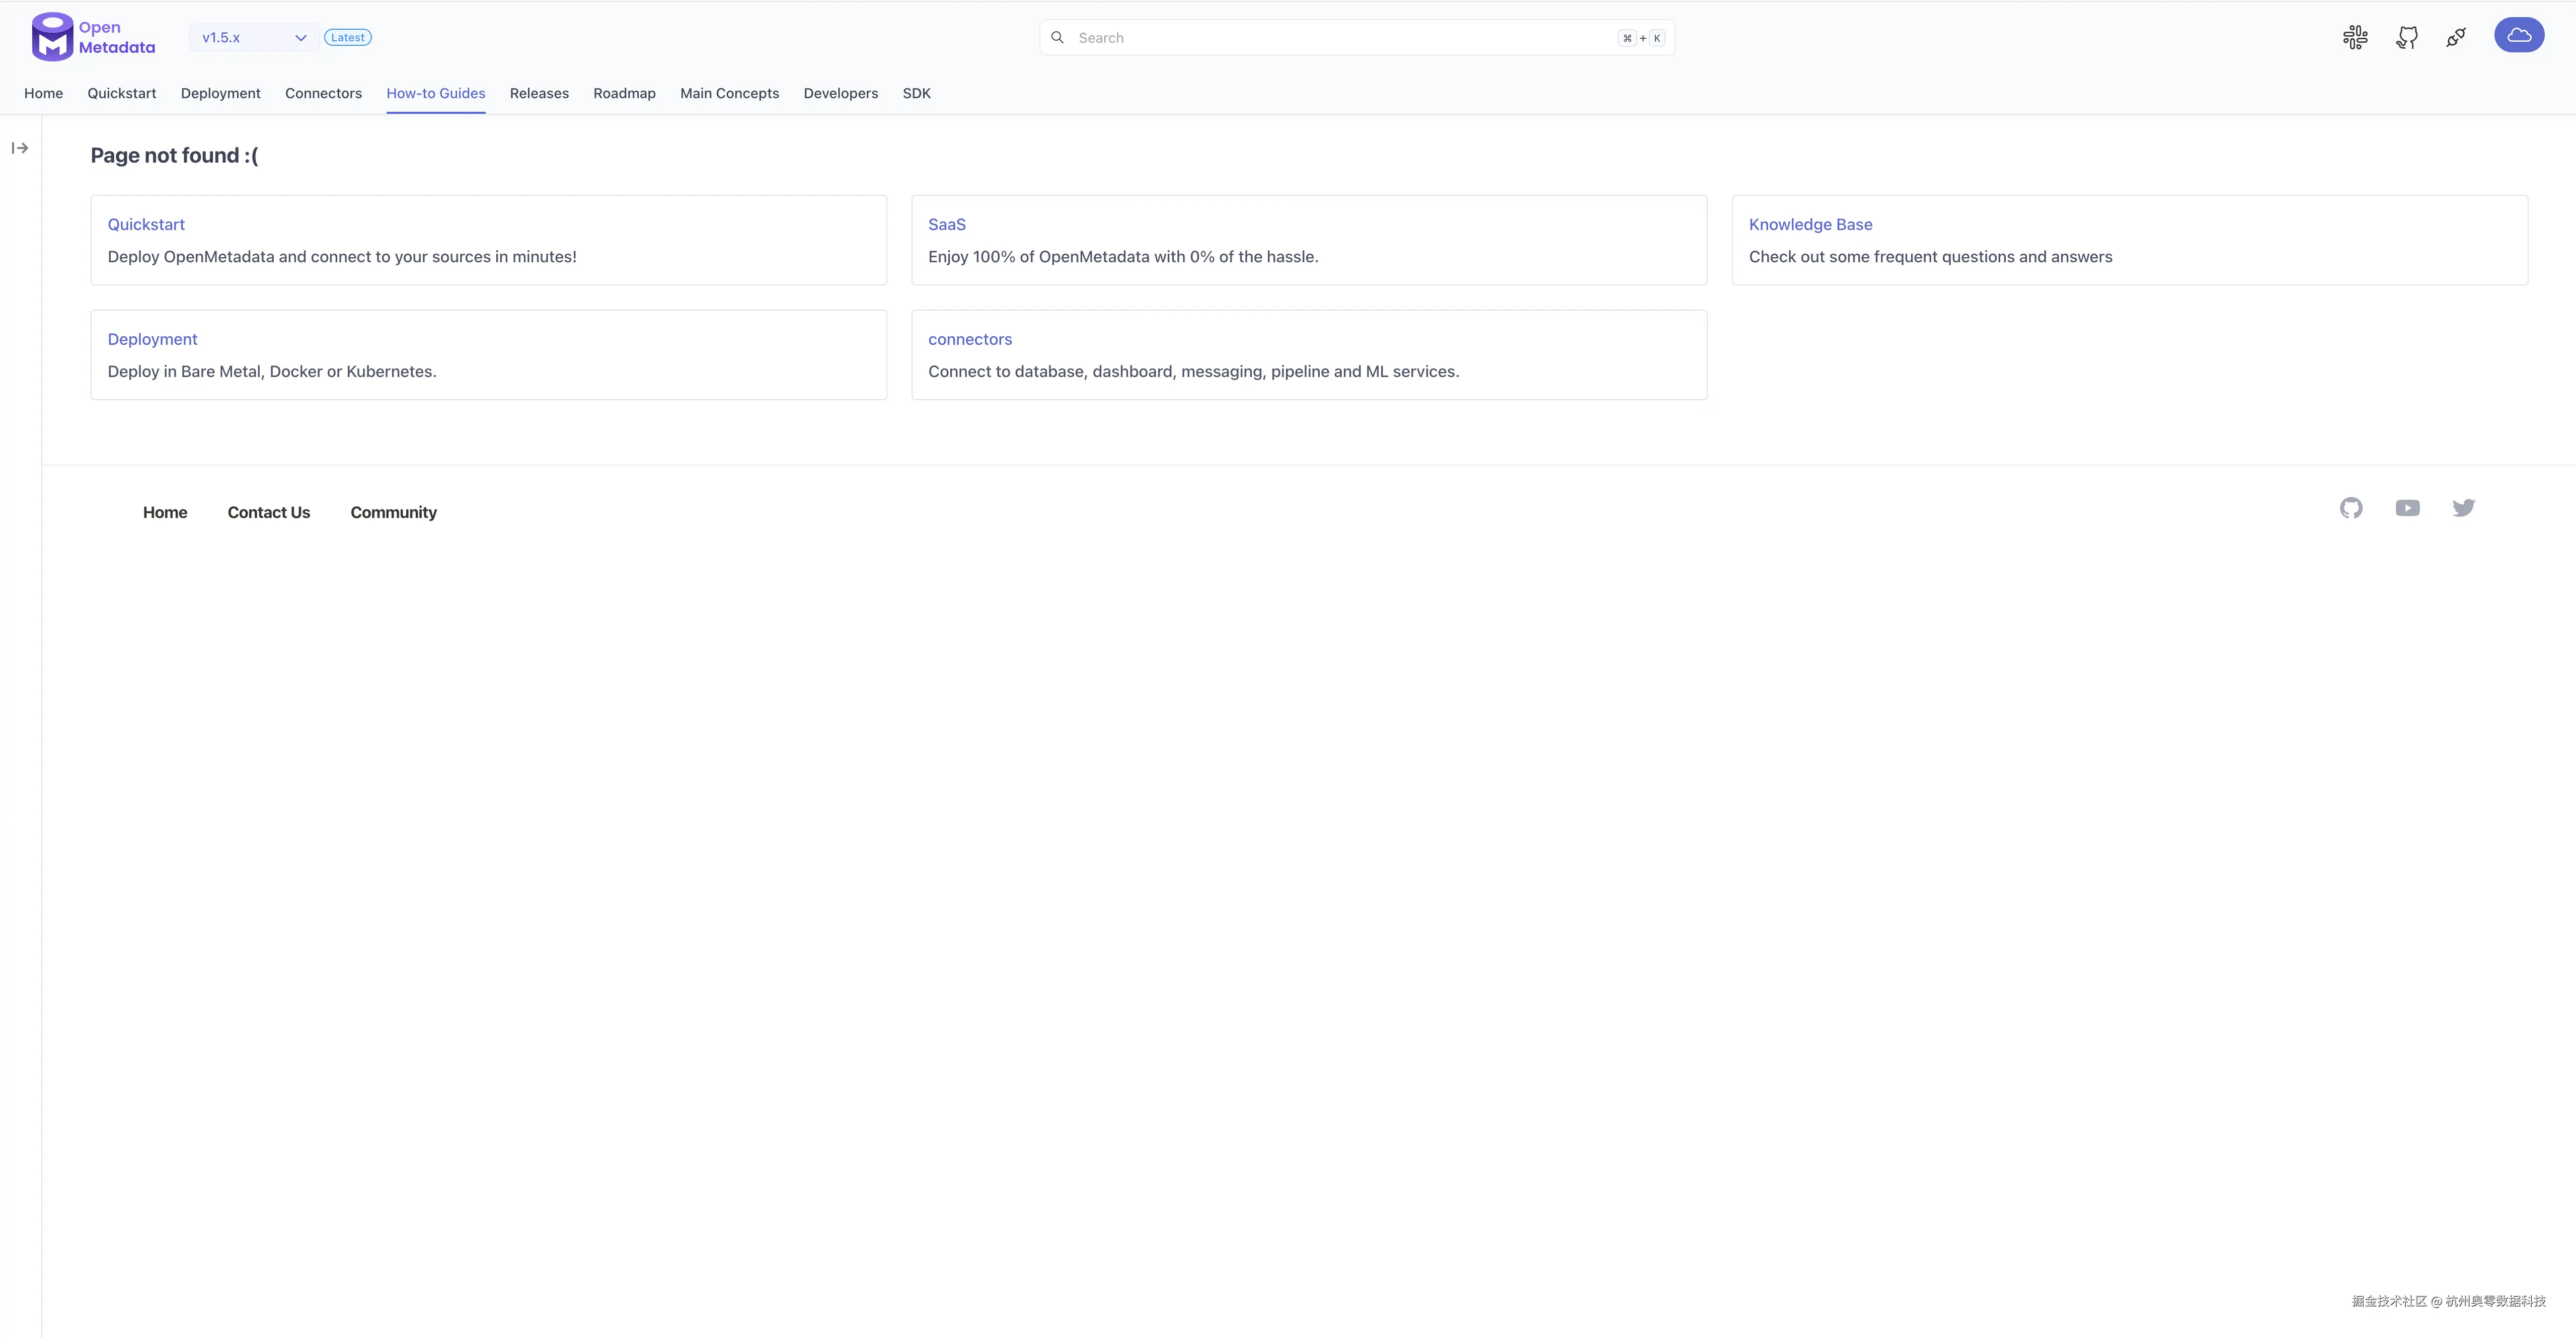The width and height of the screenshot is (2576, 1338).
Task: Open the Slack community icon in header
Action: coord(2355,37)
